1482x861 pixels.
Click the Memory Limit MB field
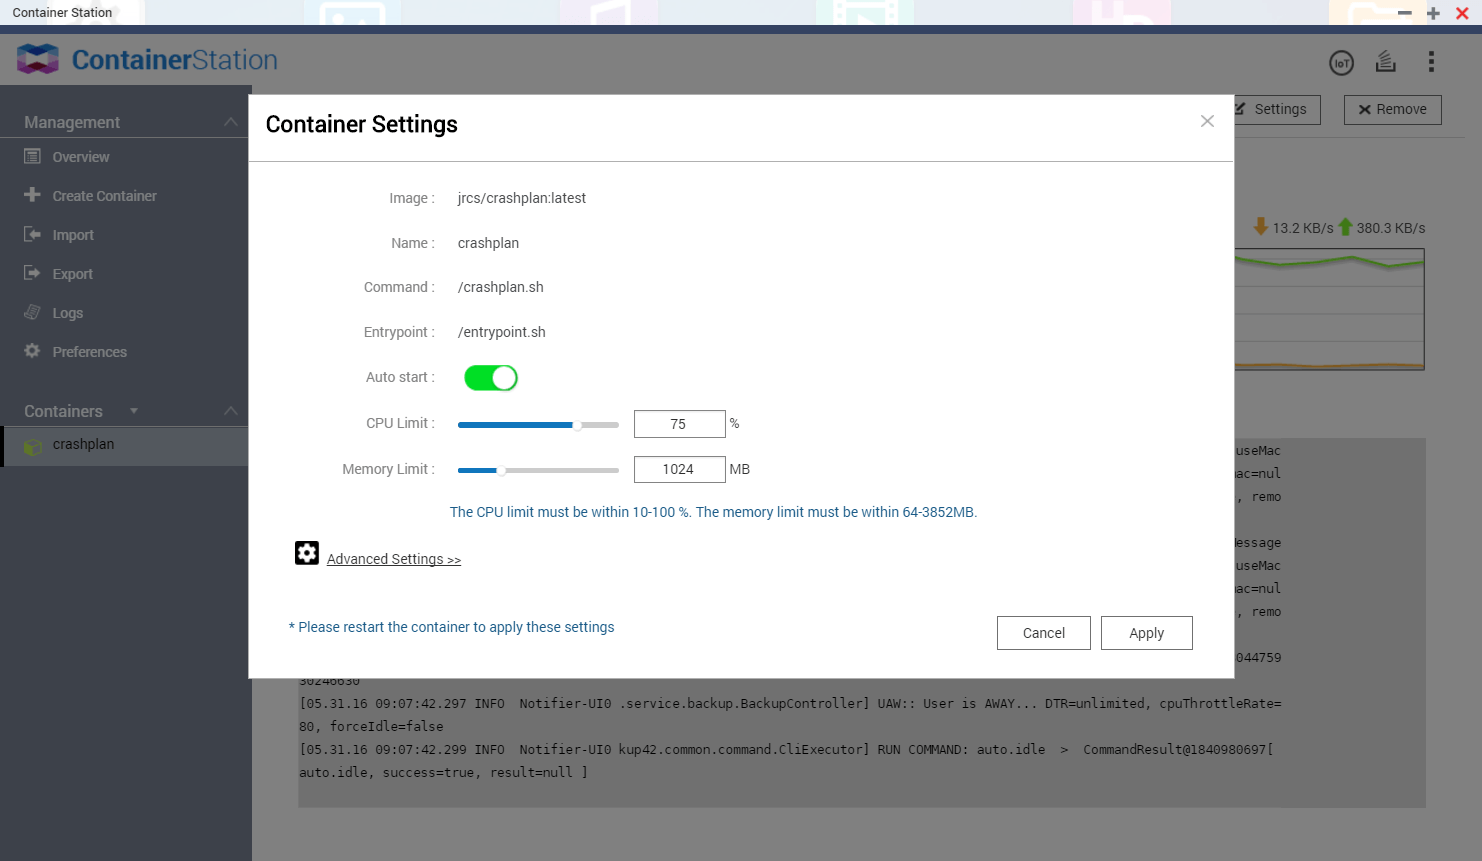tap(680, 469)
